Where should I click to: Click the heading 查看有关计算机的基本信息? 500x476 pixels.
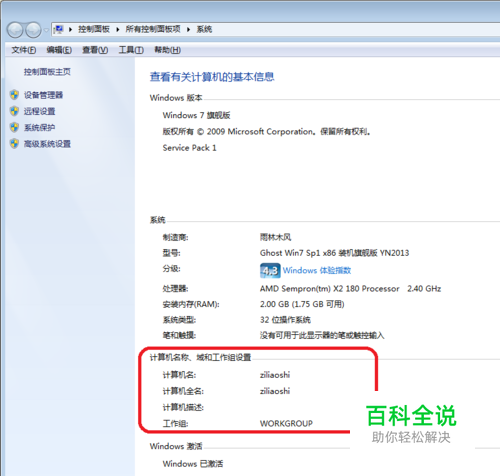pyautogui.click(x=212, y=77)
